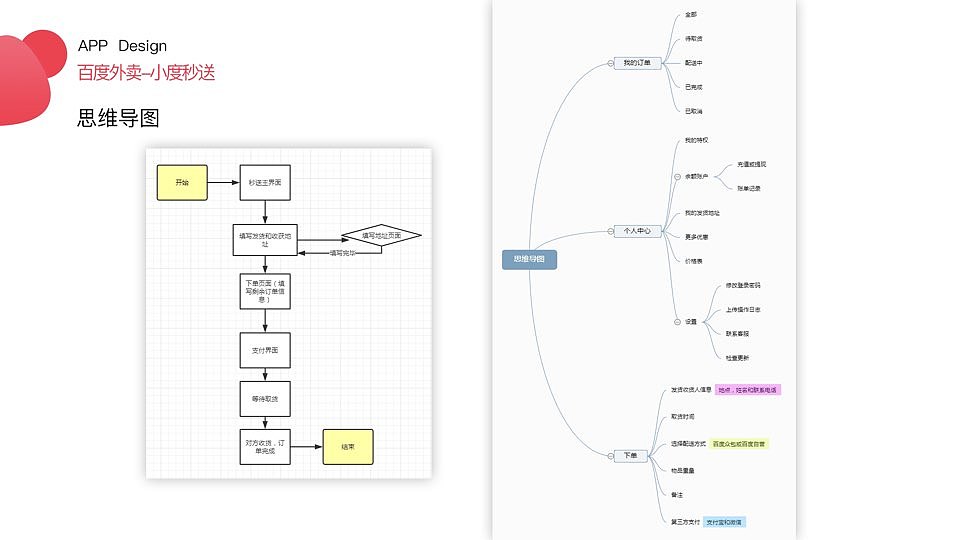Click the 配送中 leaf item
960x540 pixels.
click(694, 63)
